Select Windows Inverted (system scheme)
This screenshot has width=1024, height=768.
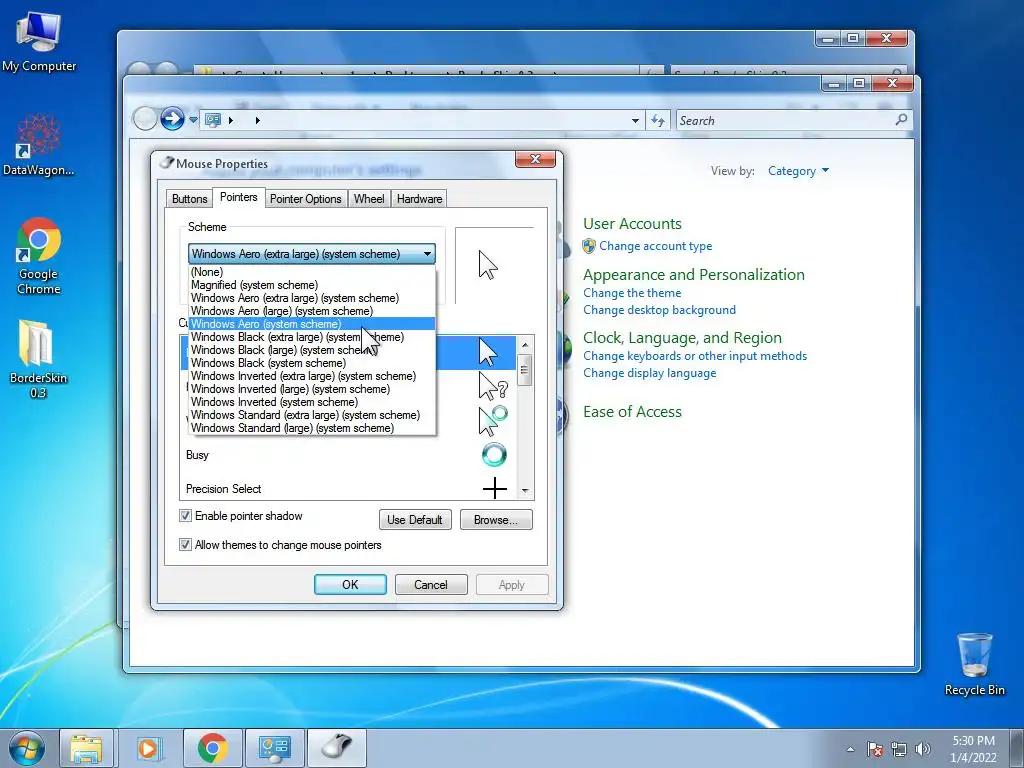pos(312,402)
